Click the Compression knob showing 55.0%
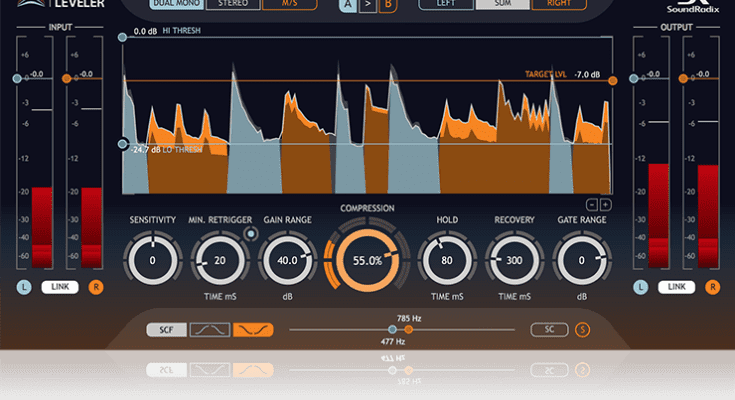735x400 pixels. (366, 259)
